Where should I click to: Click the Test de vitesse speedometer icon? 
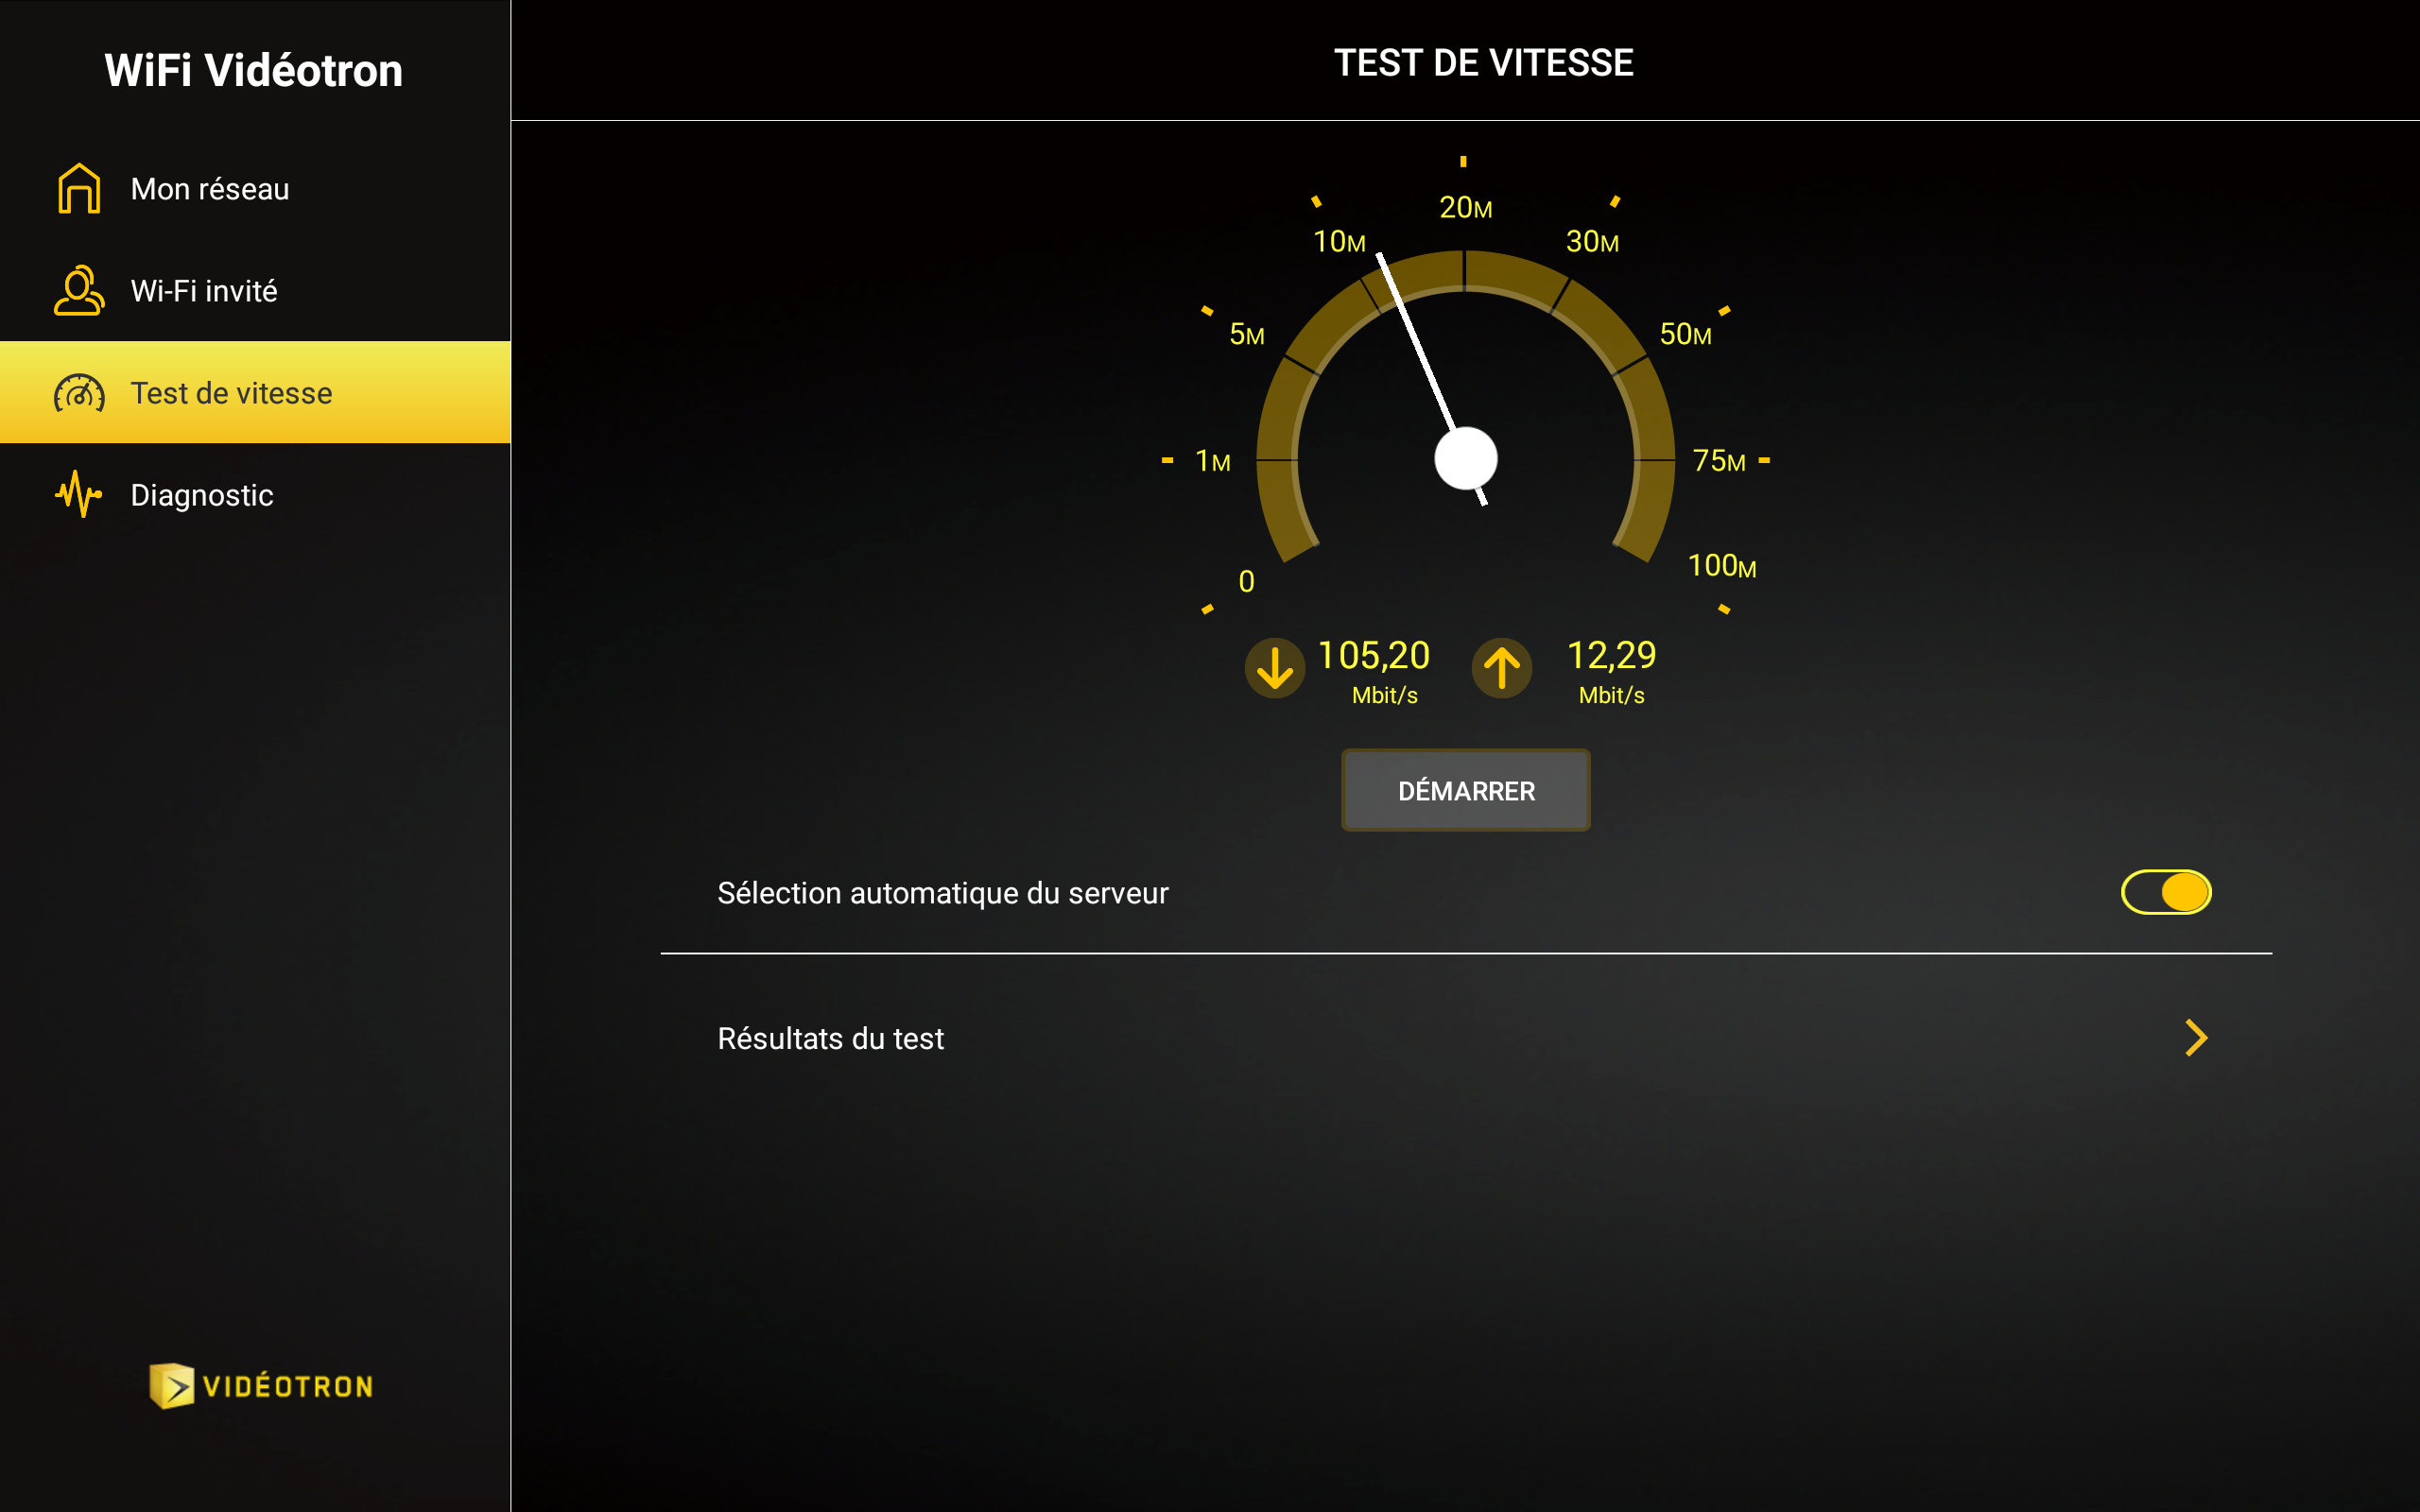[x=79, y=393]
